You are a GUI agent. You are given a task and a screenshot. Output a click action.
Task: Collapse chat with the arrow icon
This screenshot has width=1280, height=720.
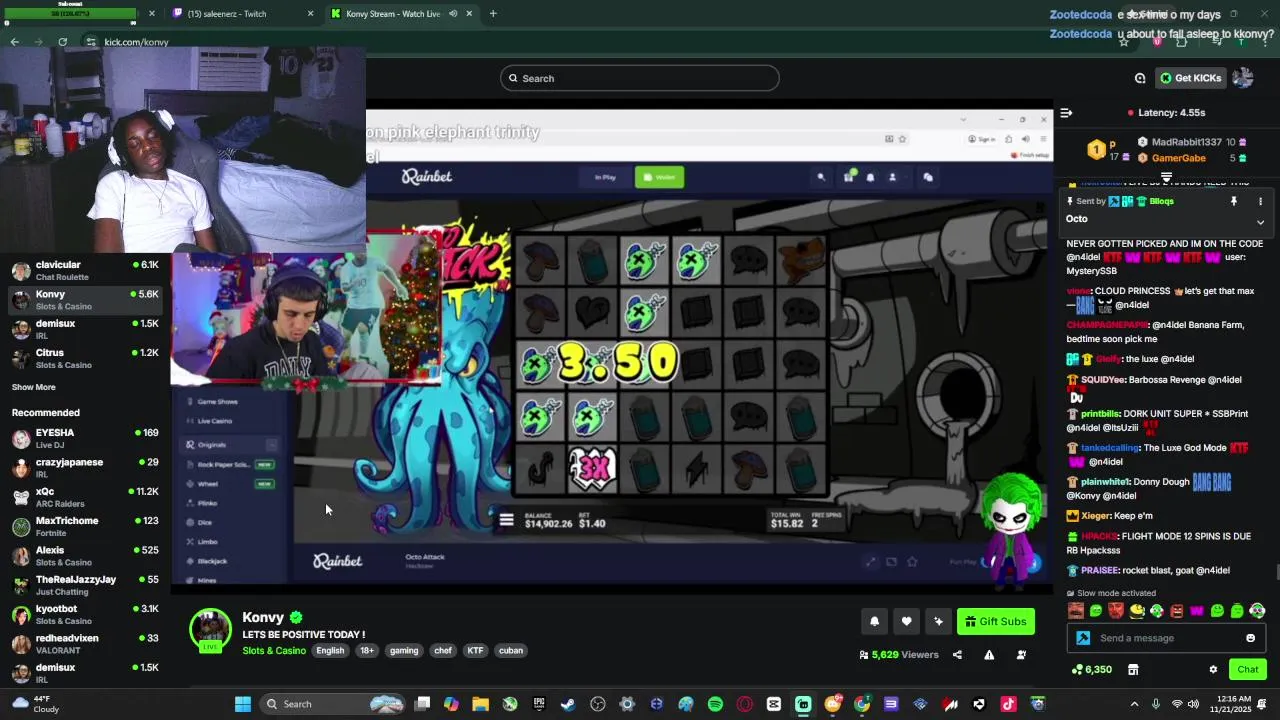[x=1066, y=113]
